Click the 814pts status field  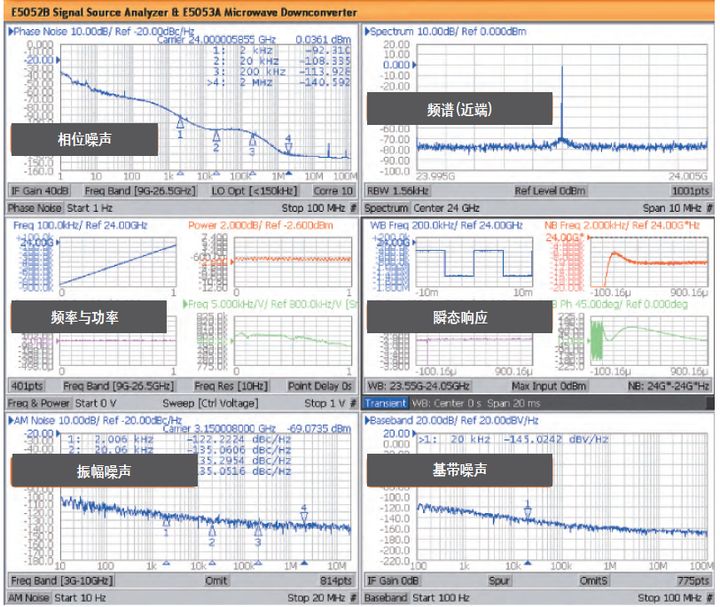pos(336,581)
